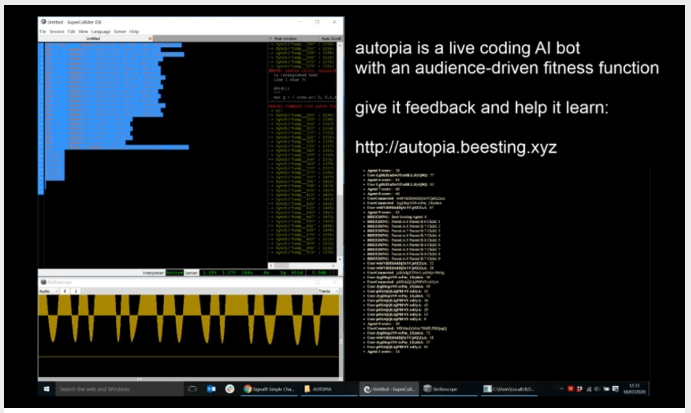Open the Server menu
The image size is (691, 413).
pos(120,32)
